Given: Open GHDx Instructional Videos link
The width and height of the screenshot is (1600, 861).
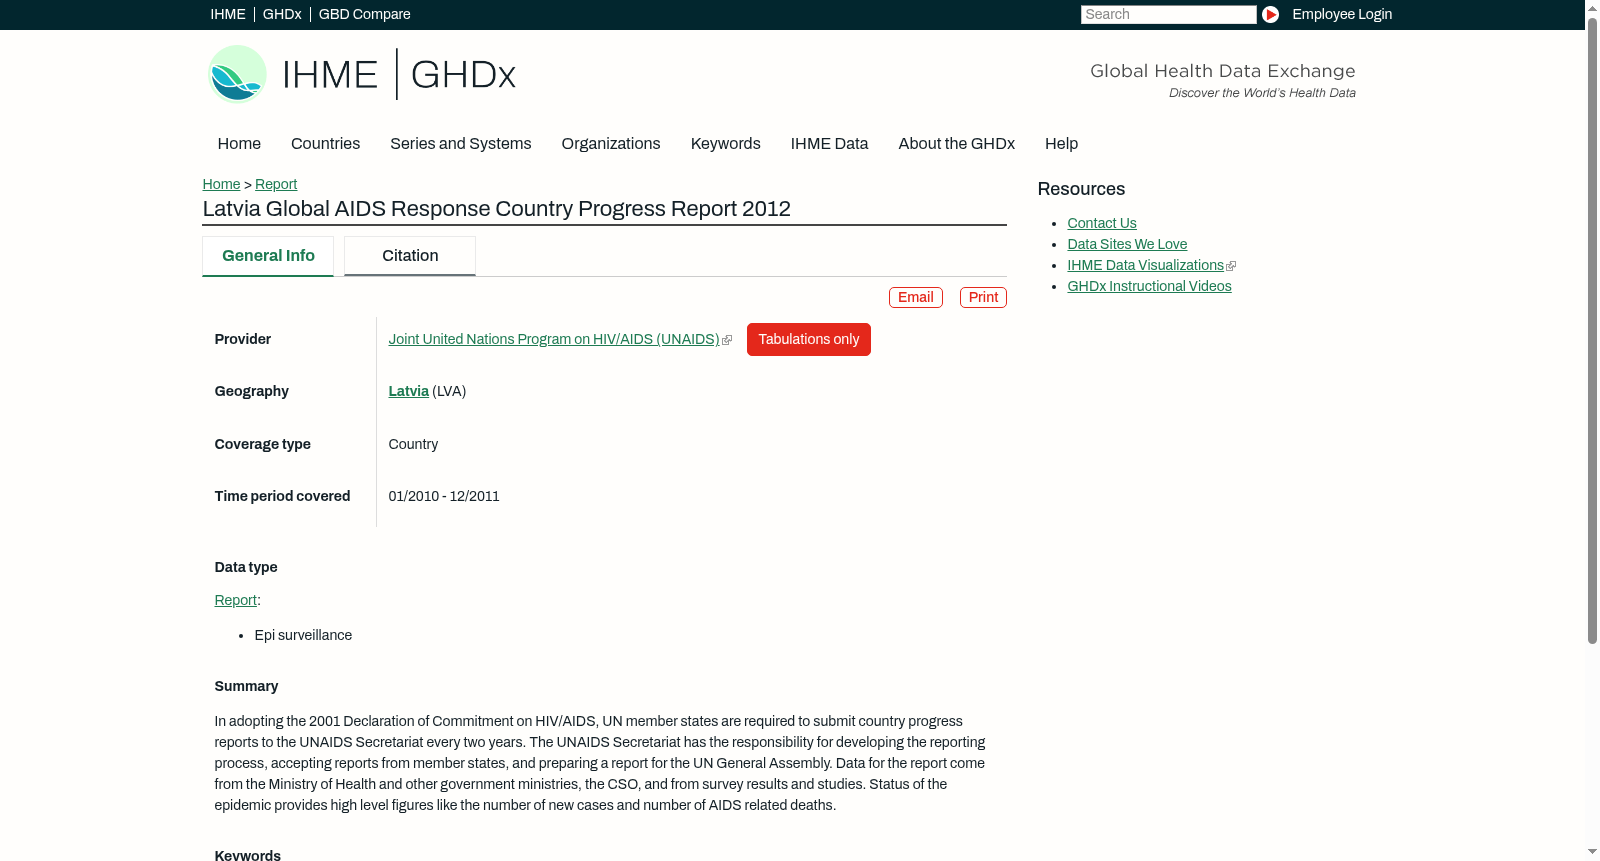Looking at the screenshot, I should [x=1149, y=286].
